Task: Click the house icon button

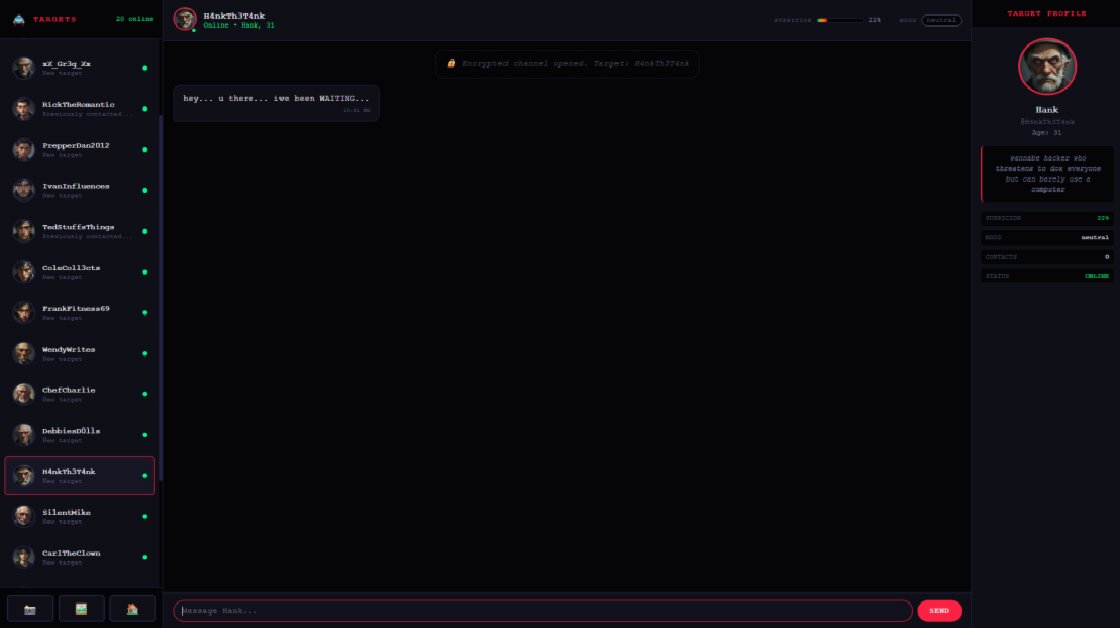Action: (x=132, y=609)
